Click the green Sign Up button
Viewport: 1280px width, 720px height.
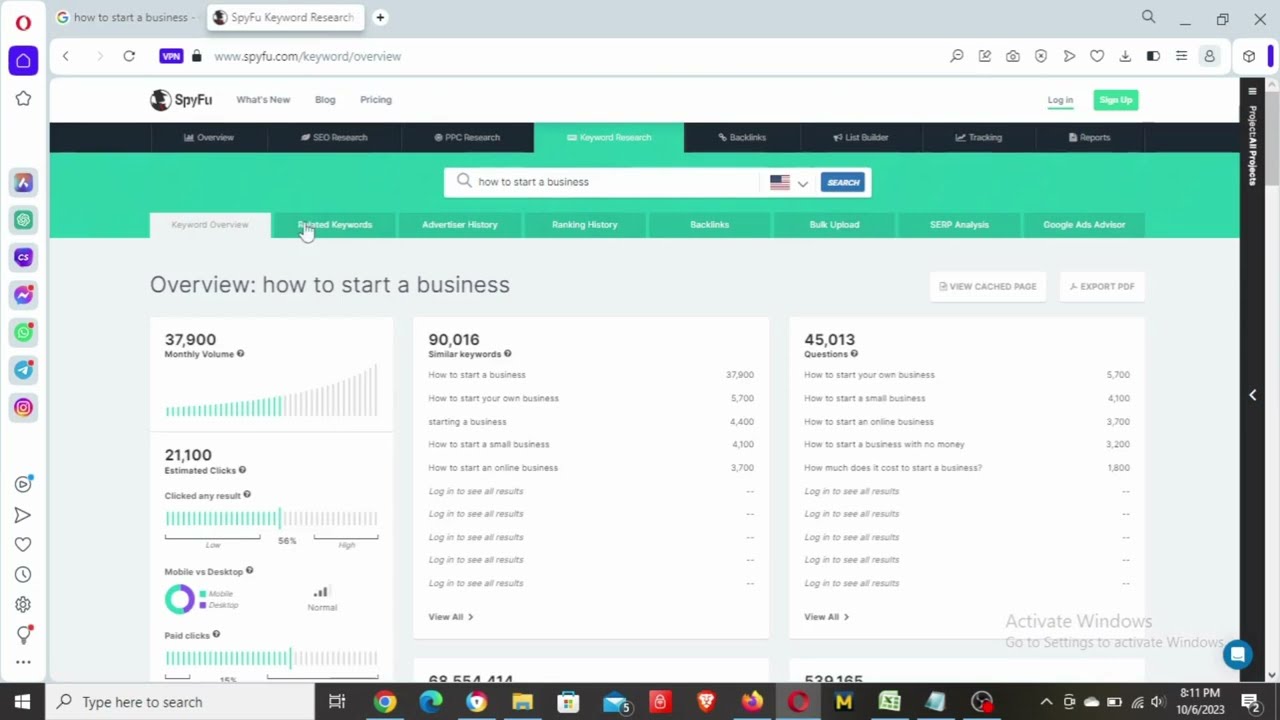tap(1116, 100)
